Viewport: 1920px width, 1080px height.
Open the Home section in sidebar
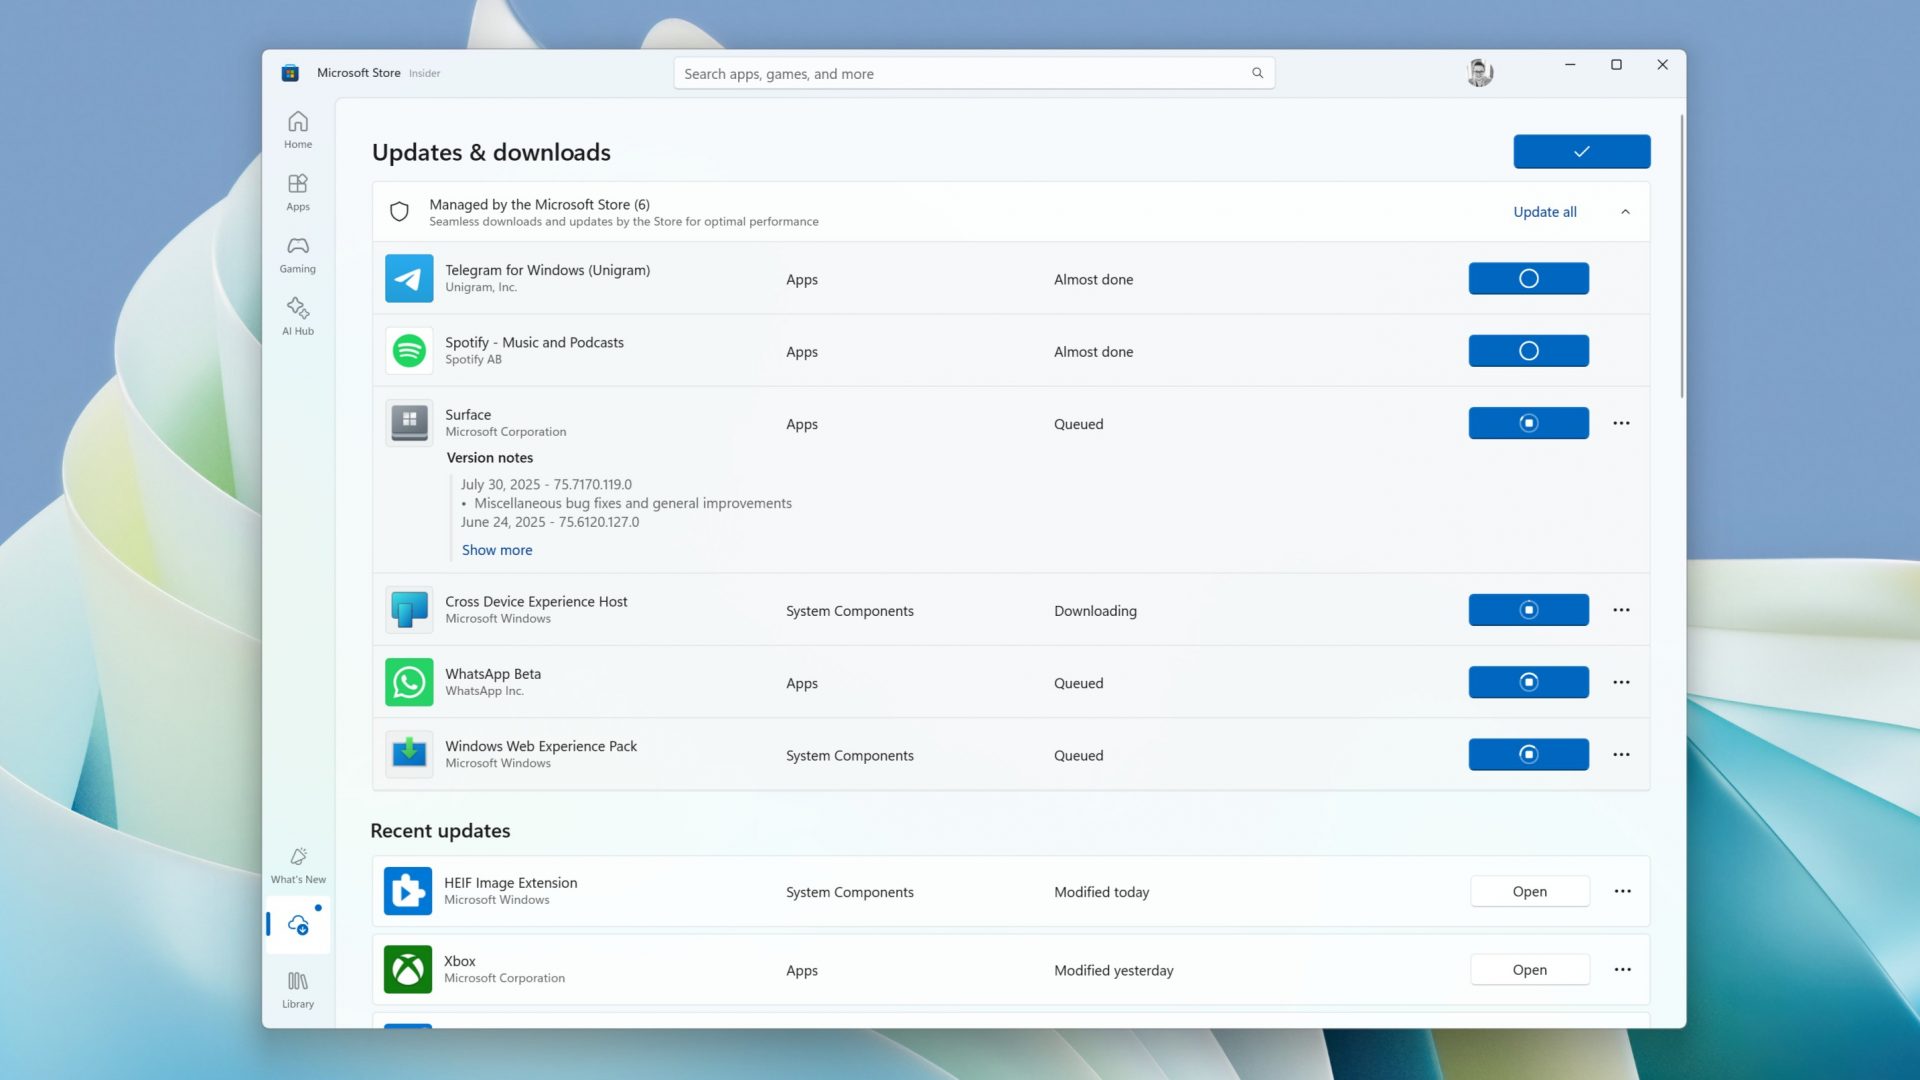[297, 130]
